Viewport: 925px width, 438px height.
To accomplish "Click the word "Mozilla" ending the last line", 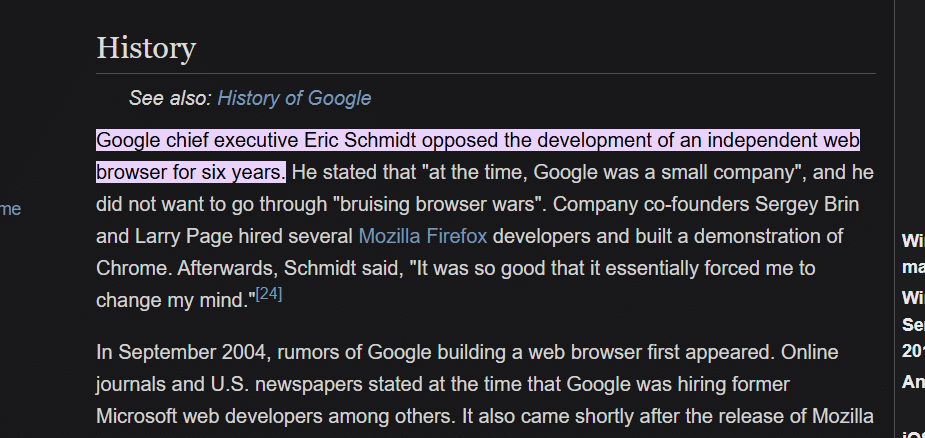I will (x=843, y=416).
